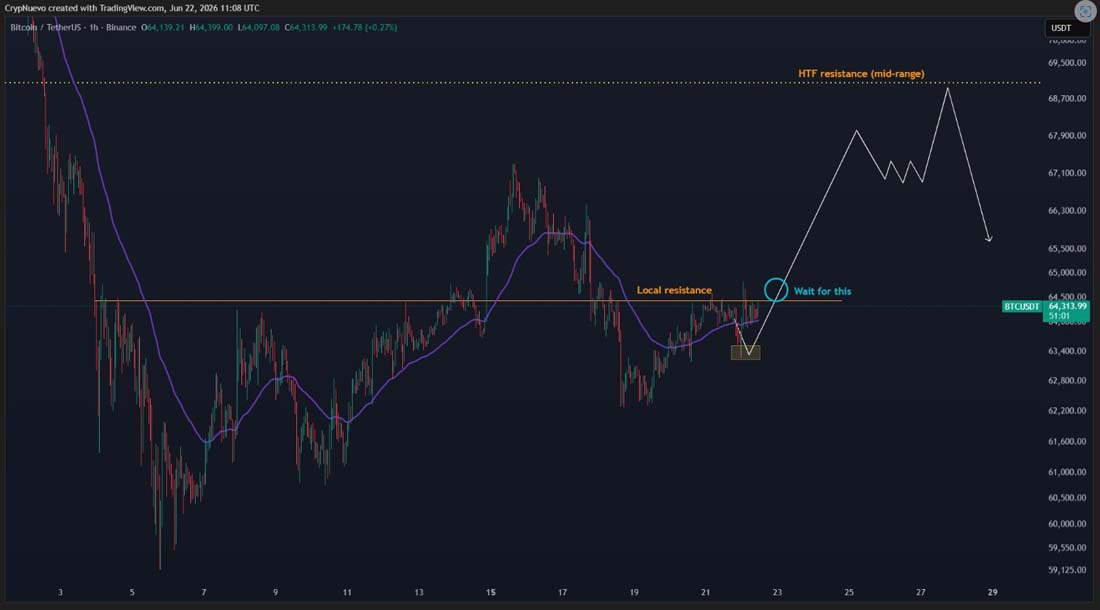
Task: Click the 65,500.00 price axis label
Action: pos(1067,249)
